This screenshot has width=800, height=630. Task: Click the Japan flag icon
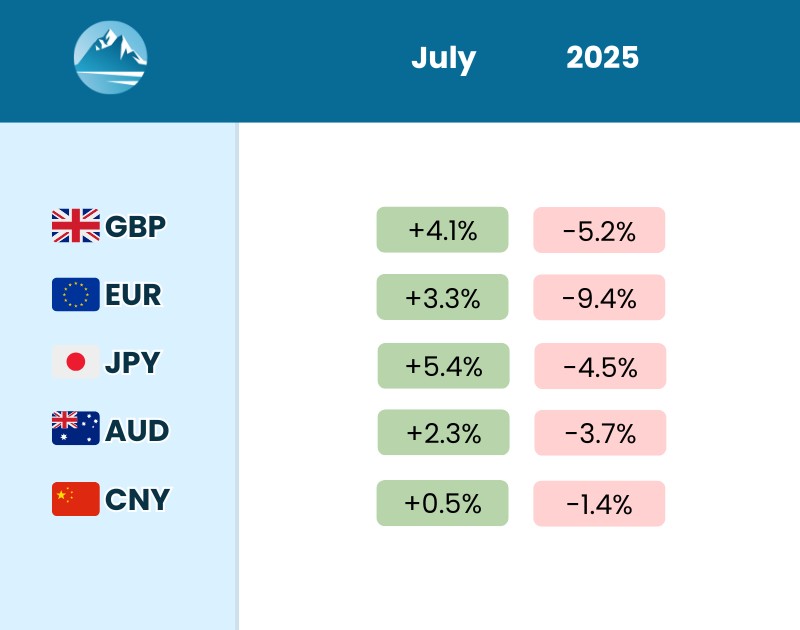click(x=76, y=362)
